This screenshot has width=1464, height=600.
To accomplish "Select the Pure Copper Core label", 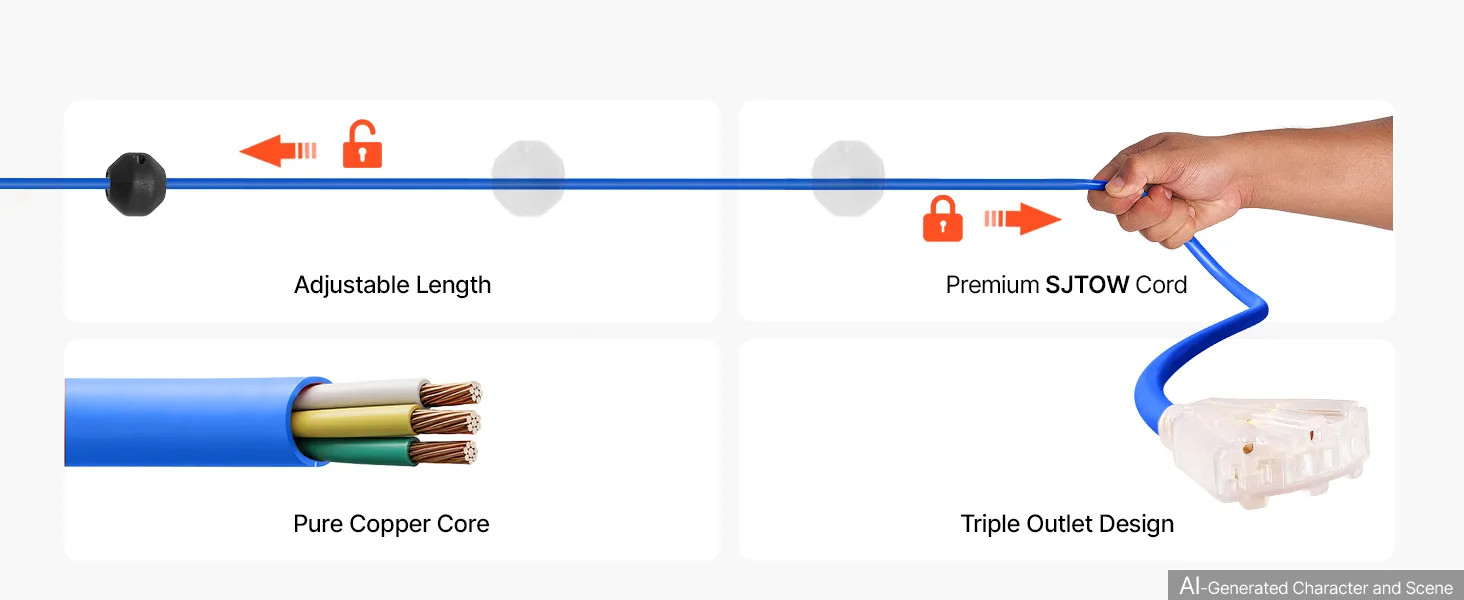I will click(391, 524).
